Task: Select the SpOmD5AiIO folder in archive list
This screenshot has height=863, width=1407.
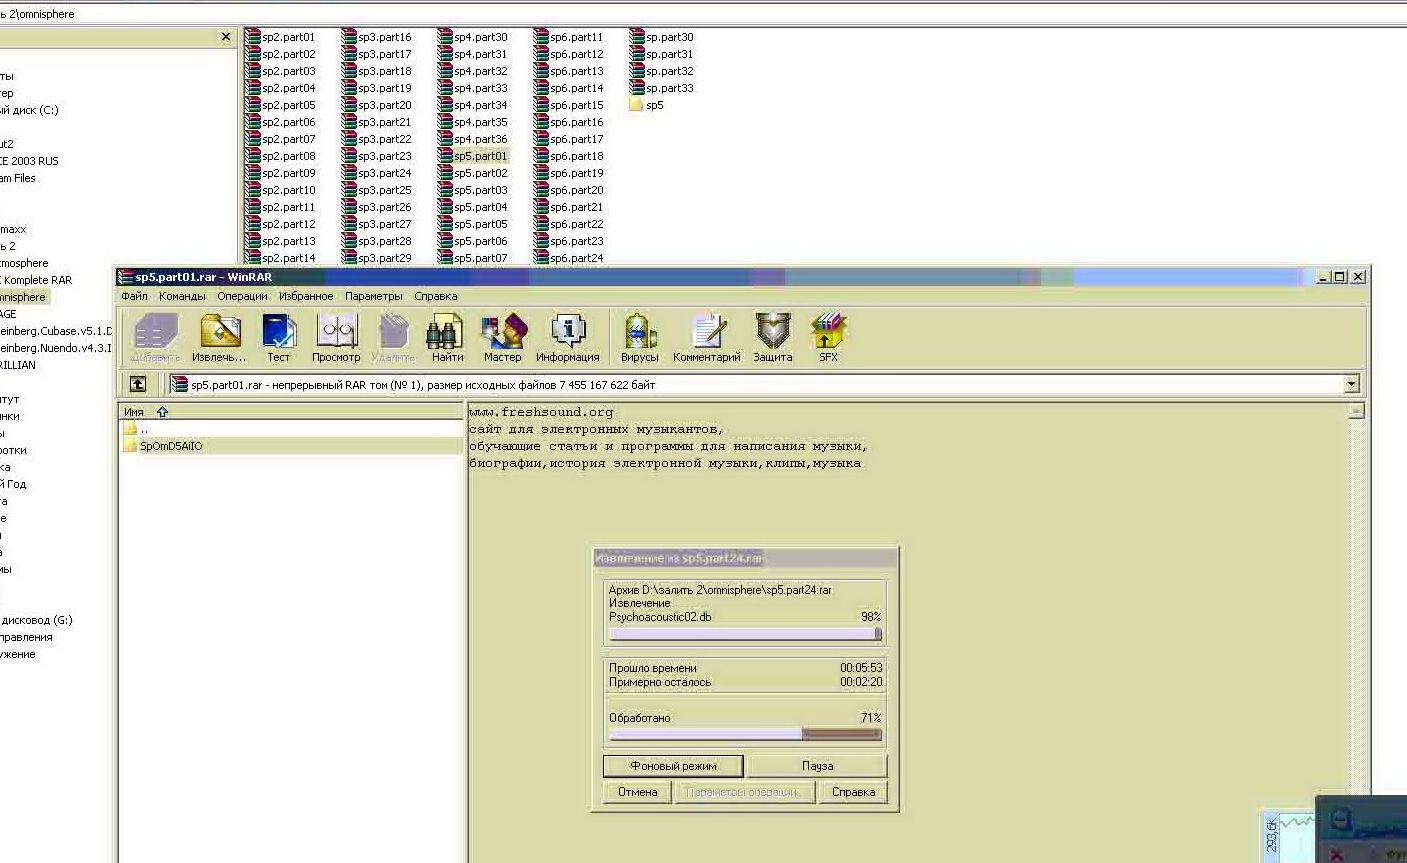Action: pyautogui.click(x=171, y=446)
